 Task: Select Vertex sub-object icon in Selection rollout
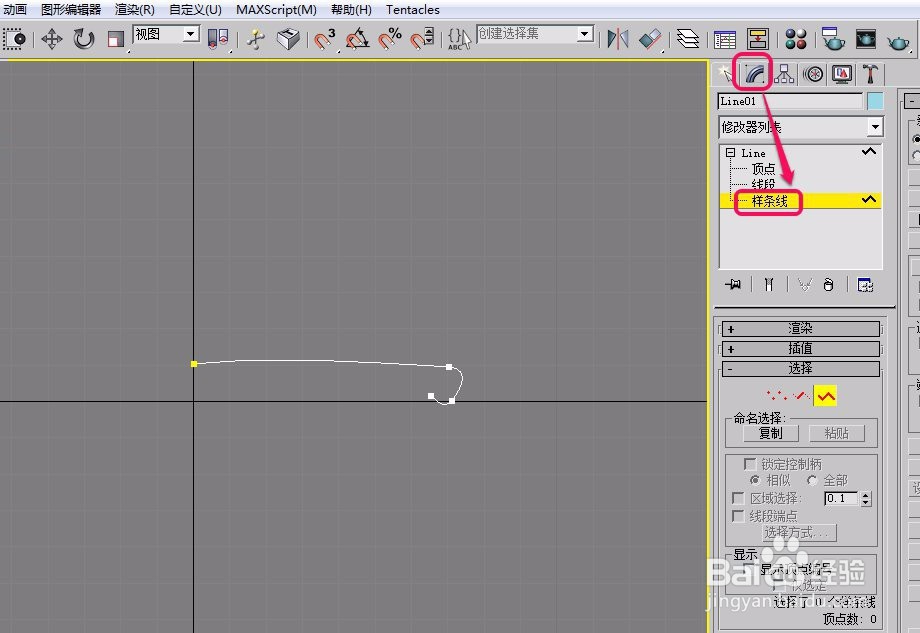pyautogui.click(x=775, y=395)
